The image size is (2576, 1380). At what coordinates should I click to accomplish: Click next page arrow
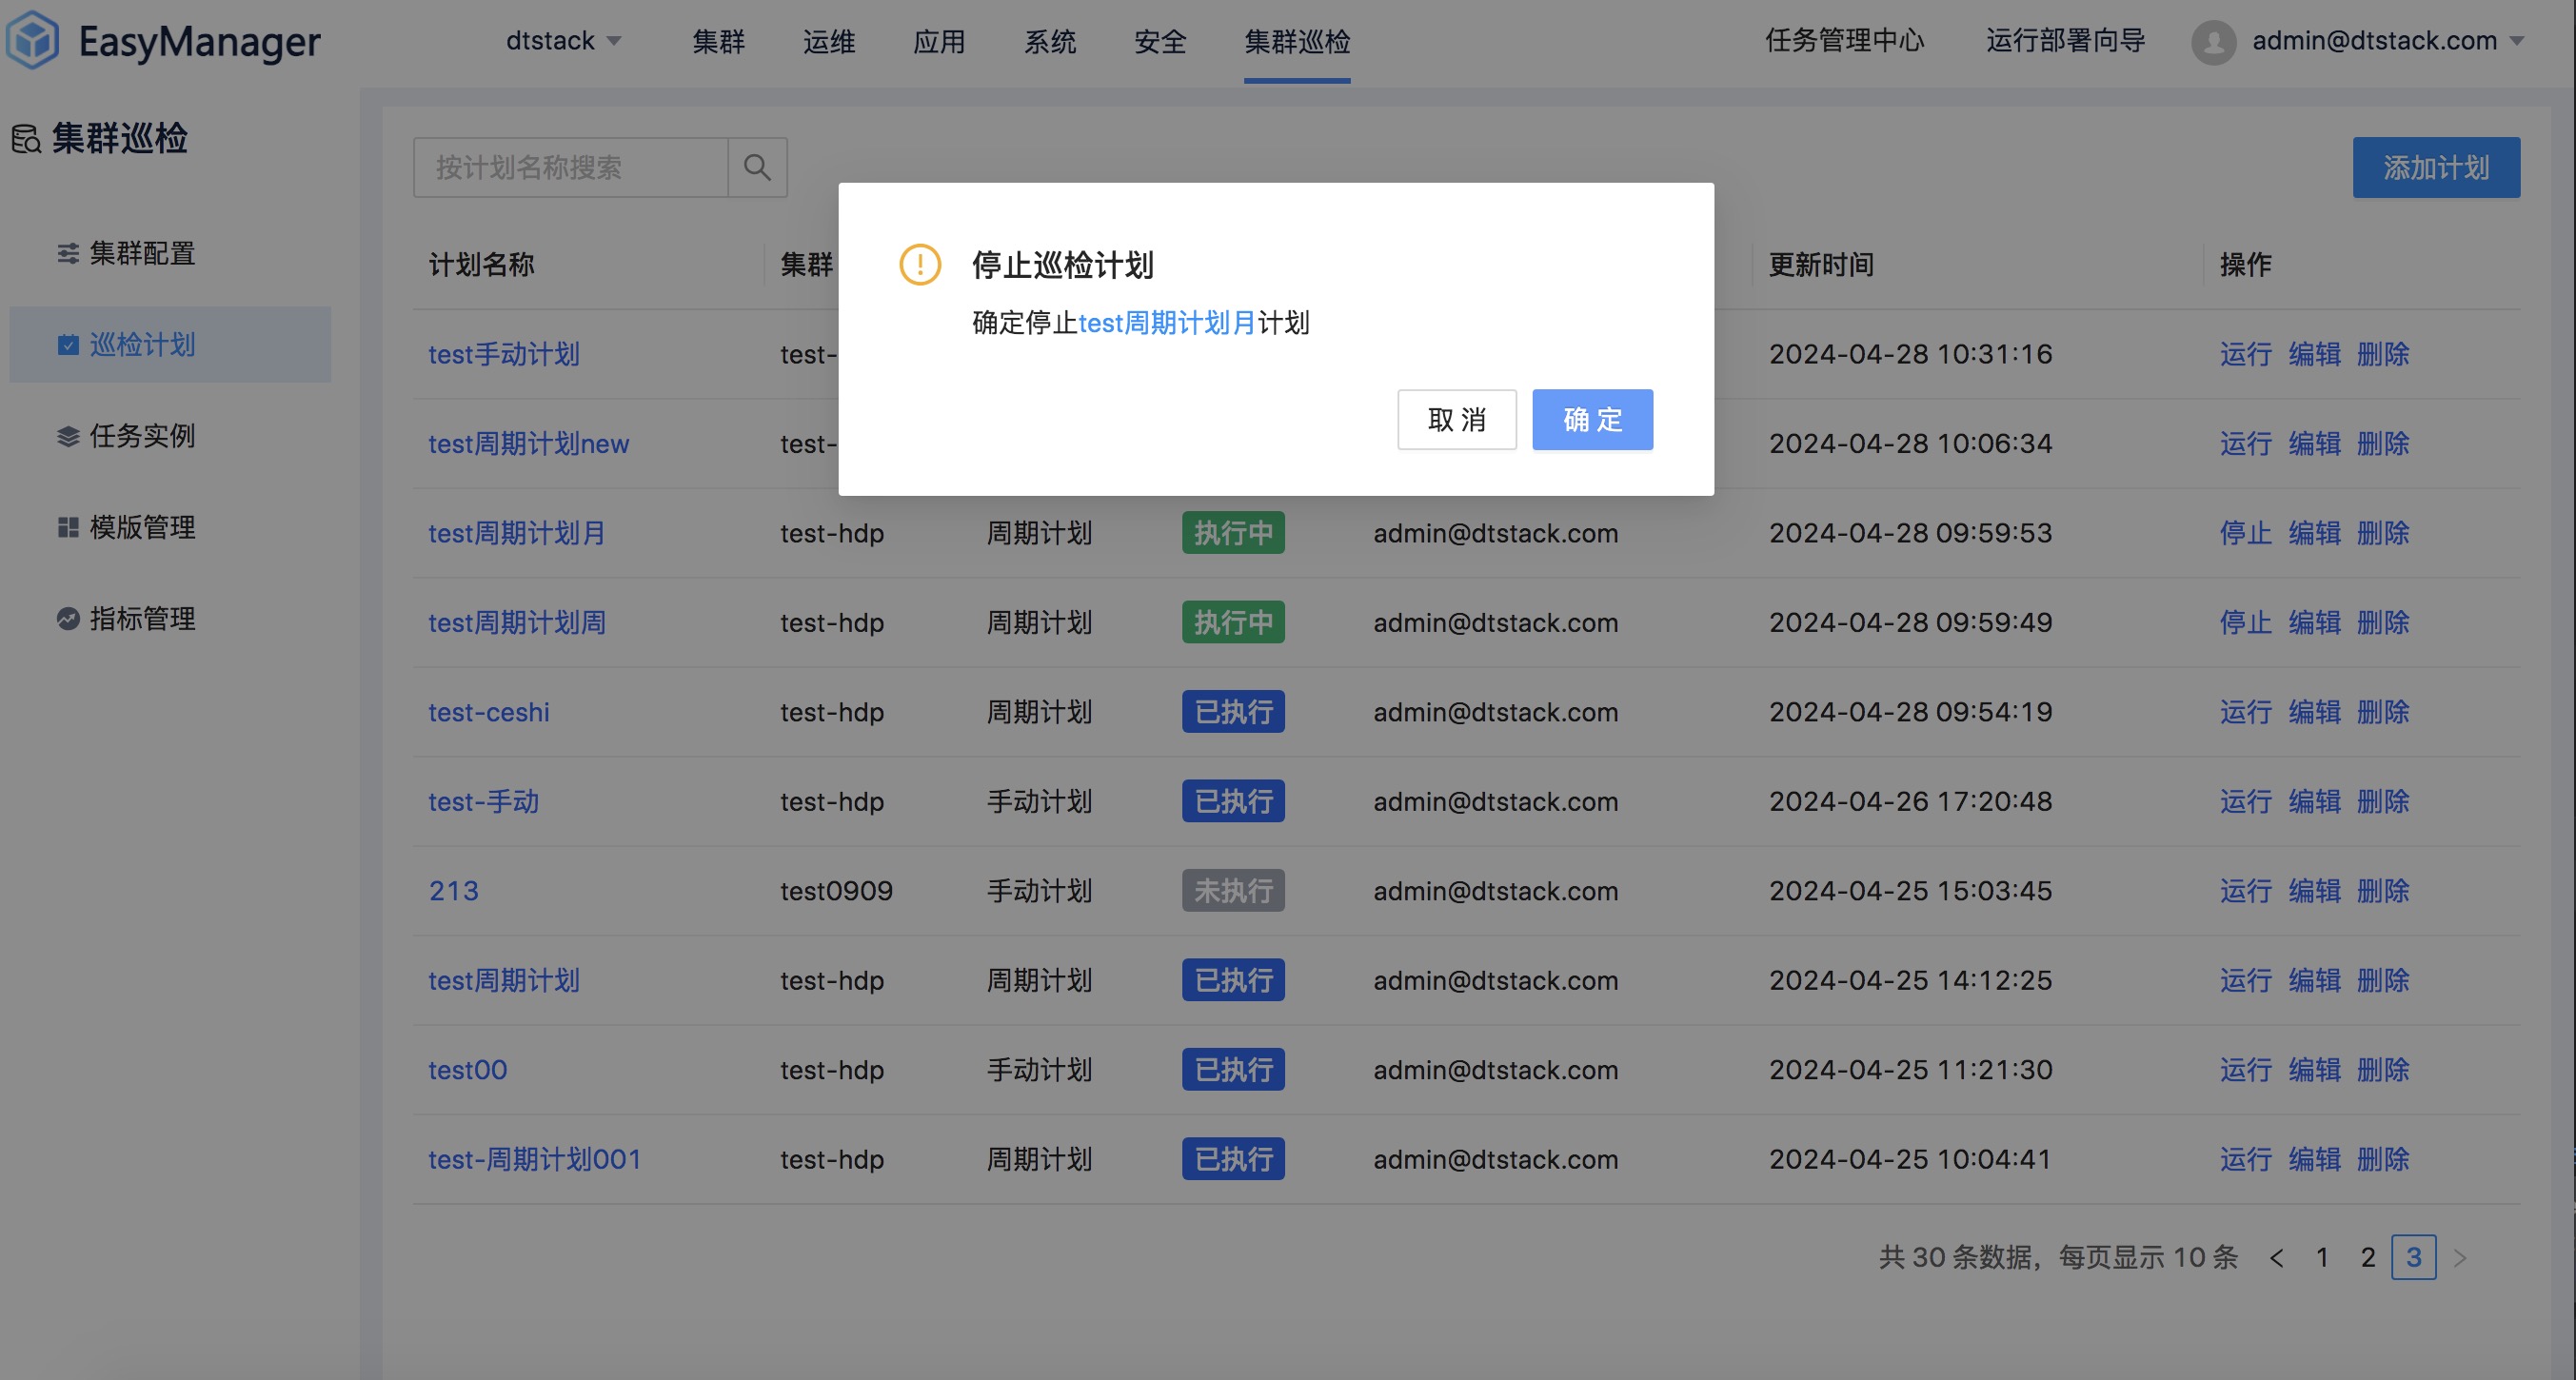[2460, 1258]
